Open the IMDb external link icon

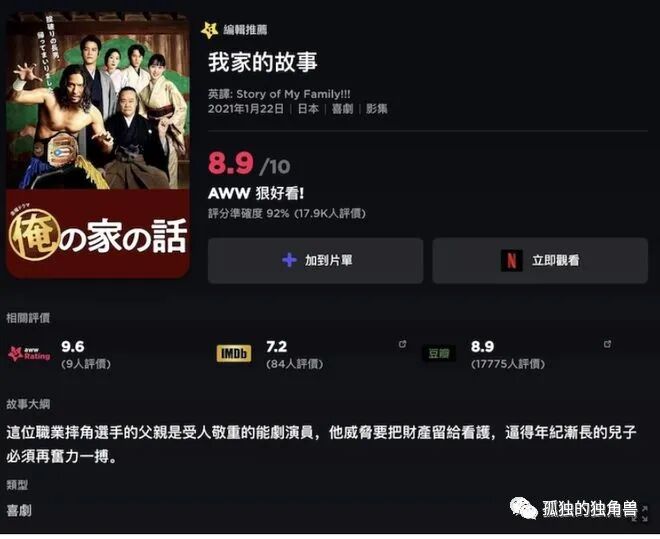click(402, 344)
